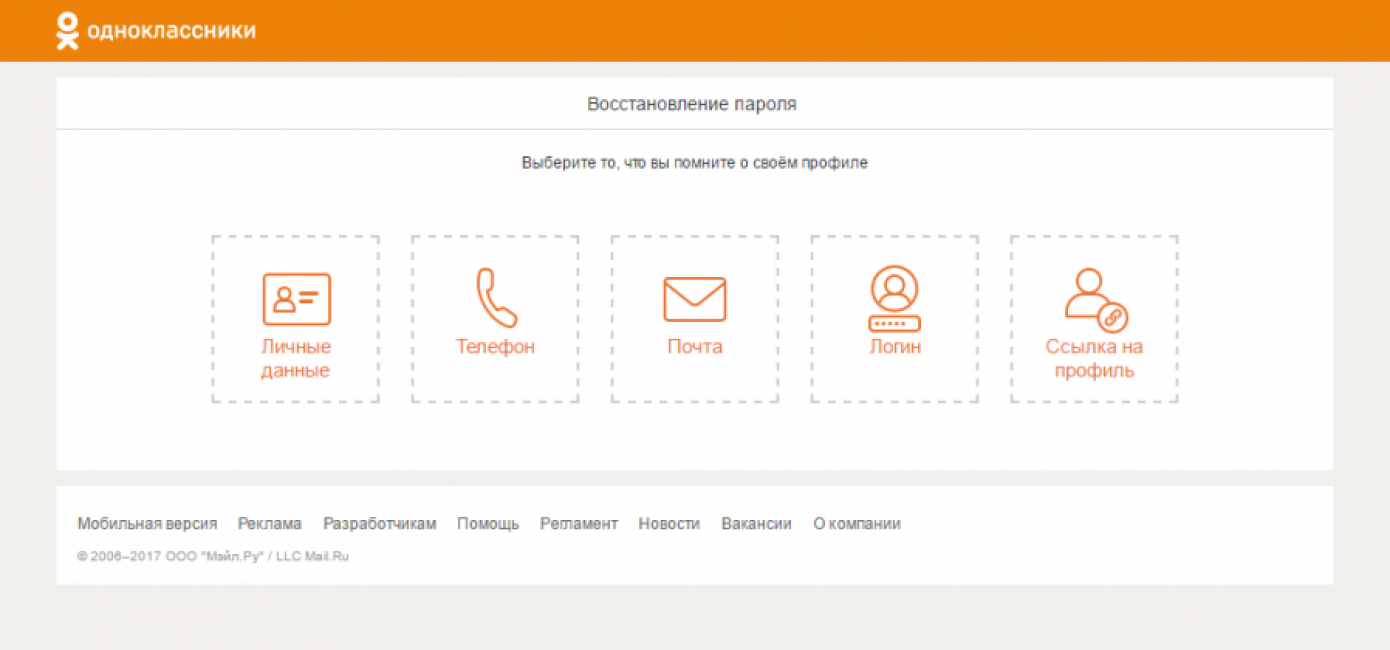Click the login user avatar icon
Screen dimensions: 1390x650
click(895, 298)
